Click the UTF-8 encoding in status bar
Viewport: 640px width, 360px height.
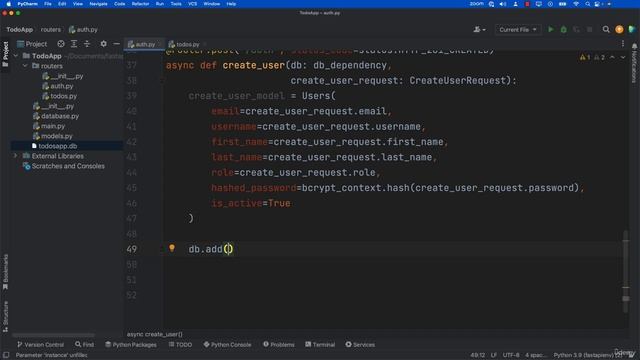pyautogui.click(x=511, y=355)
